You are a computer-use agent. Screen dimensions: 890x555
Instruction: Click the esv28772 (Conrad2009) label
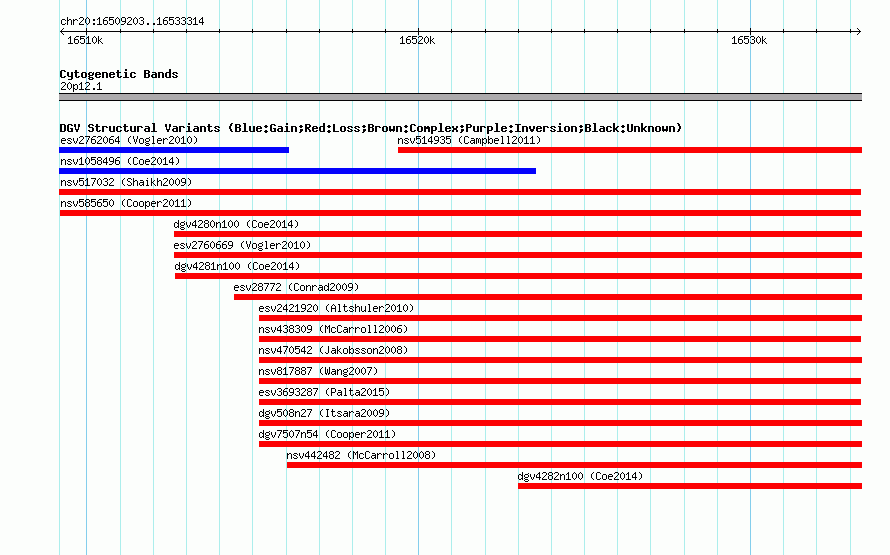click(x=296, y=287)
